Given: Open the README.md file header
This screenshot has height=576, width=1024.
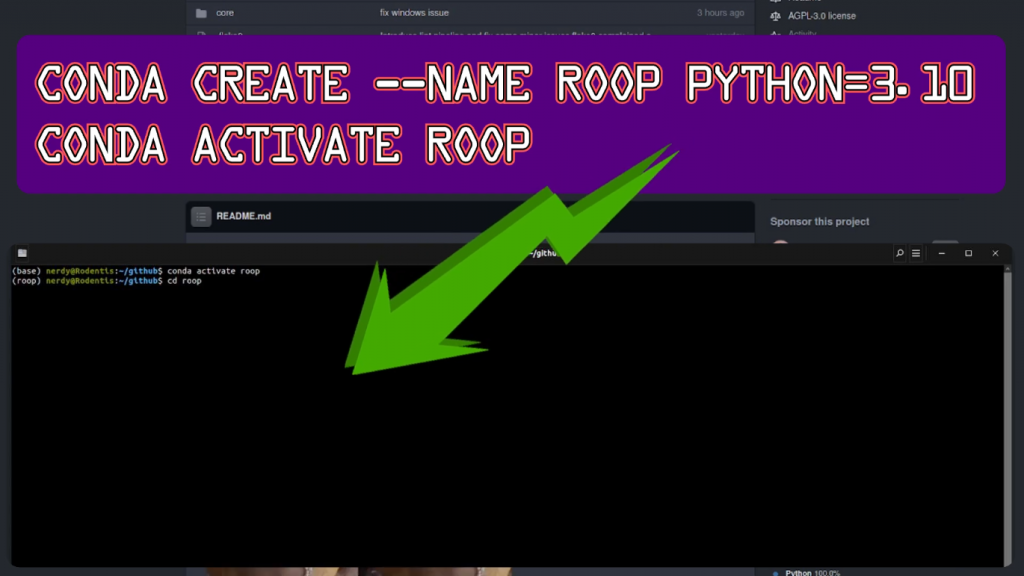Looking at the screenshot, I should (x=244, y=216).
